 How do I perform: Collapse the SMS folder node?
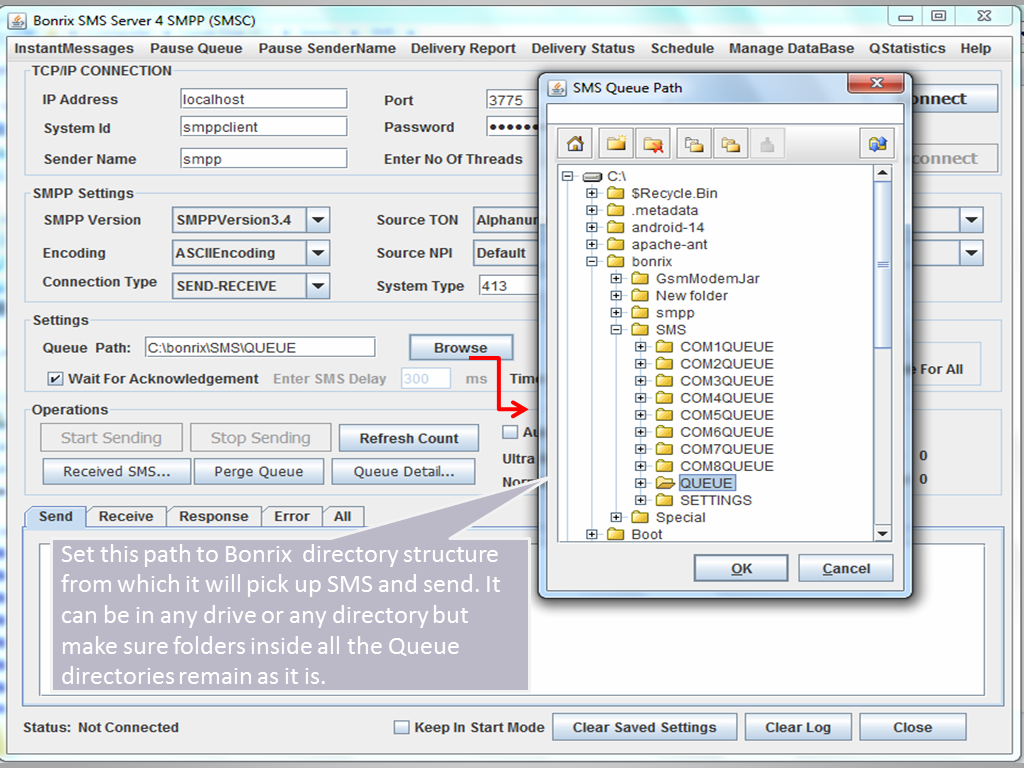tap(616, 329)
